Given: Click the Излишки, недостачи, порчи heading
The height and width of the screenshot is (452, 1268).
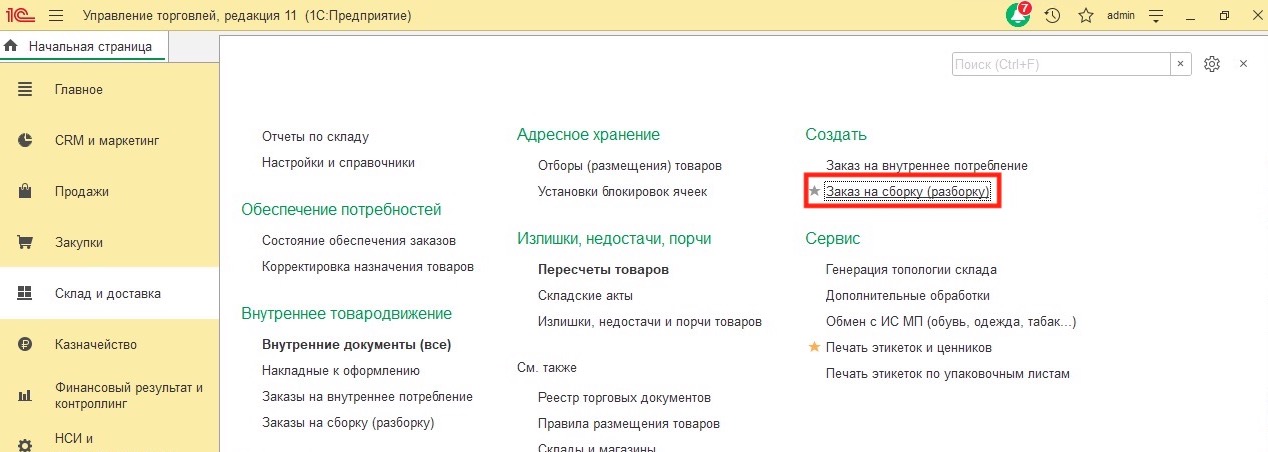Looking at the screenshot, I should [614, 239].
